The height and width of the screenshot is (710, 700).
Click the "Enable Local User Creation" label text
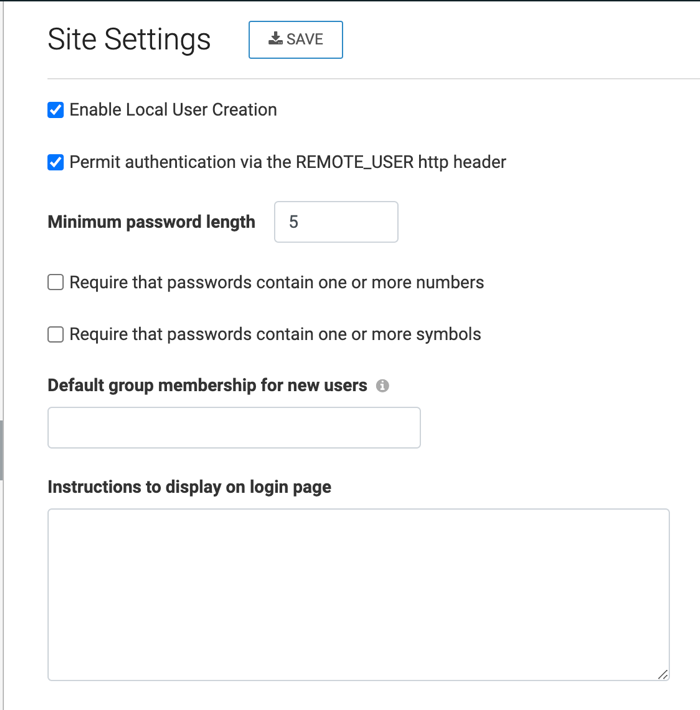click(x=173, y=110)
